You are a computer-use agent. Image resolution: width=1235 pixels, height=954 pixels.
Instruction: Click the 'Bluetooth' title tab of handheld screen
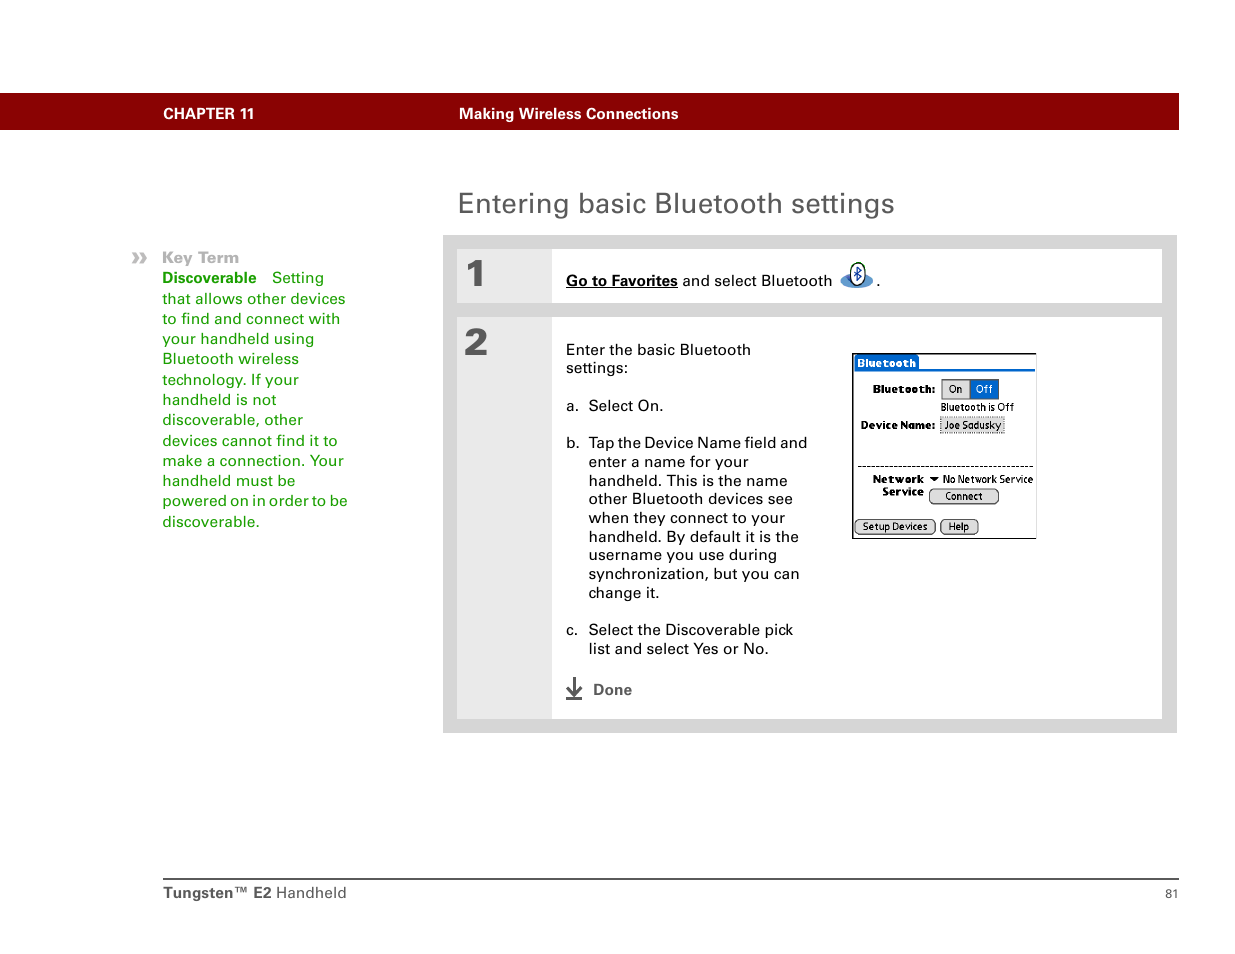[x=886, y=363]
